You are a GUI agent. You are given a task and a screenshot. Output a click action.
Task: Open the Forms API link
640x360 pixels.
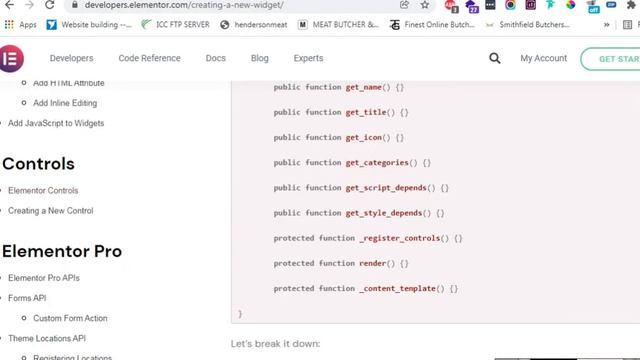point(27,298)
